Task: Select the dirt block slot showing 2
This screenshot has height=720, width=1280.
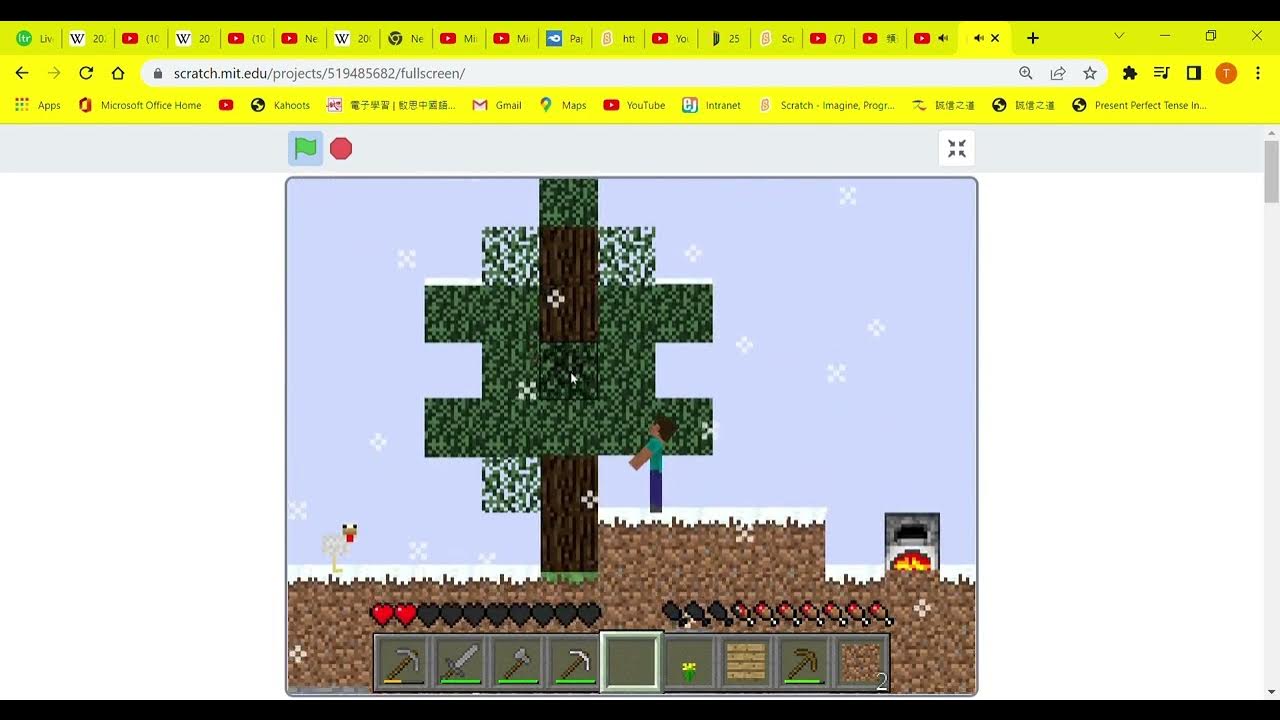Action: pyautogui.click(x=860, y=663)
